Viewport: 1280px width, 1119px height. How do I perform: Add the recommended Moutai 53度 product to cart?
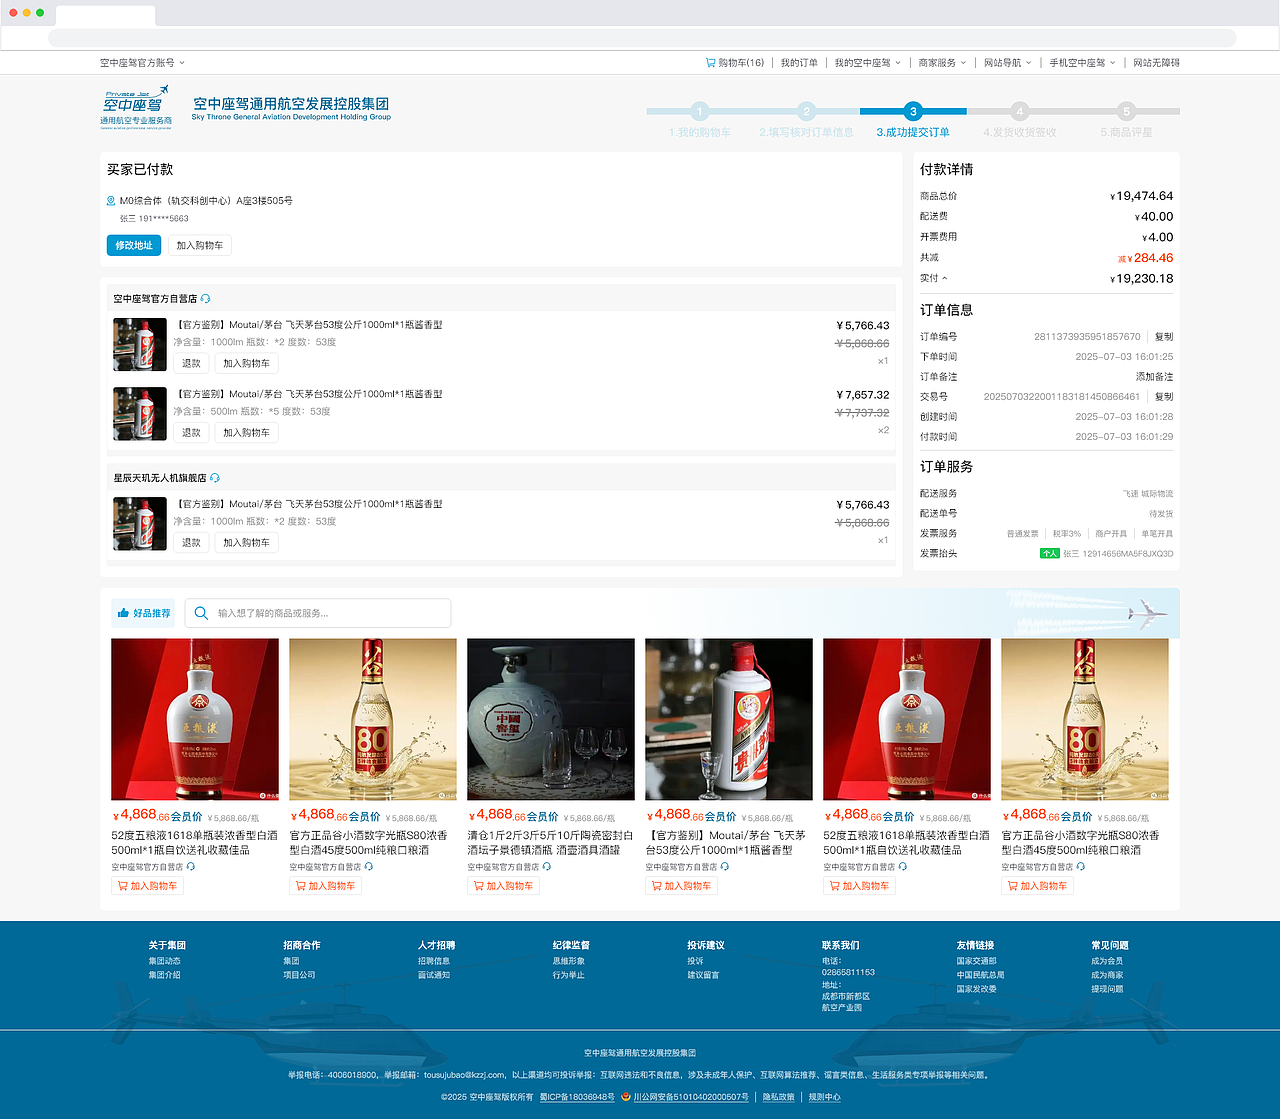682,886
